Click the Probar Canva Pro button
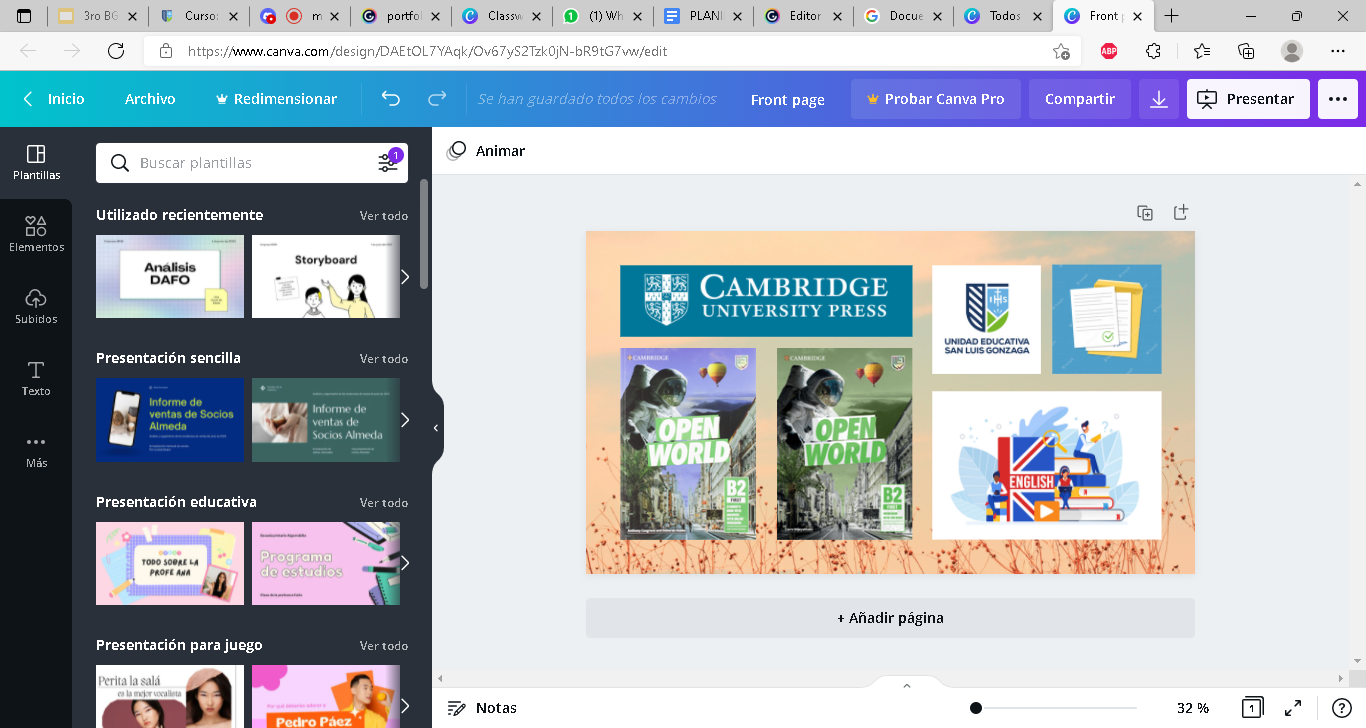Screen dimensions: 1366x728 pos(935,98)
